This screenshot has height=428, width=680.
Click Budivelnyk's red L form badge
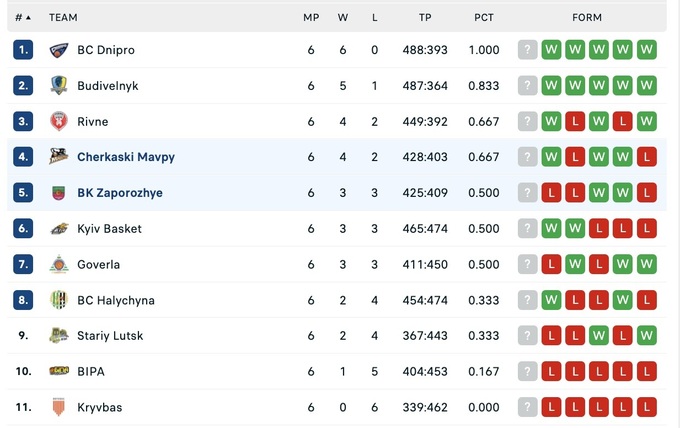point(646,86)
